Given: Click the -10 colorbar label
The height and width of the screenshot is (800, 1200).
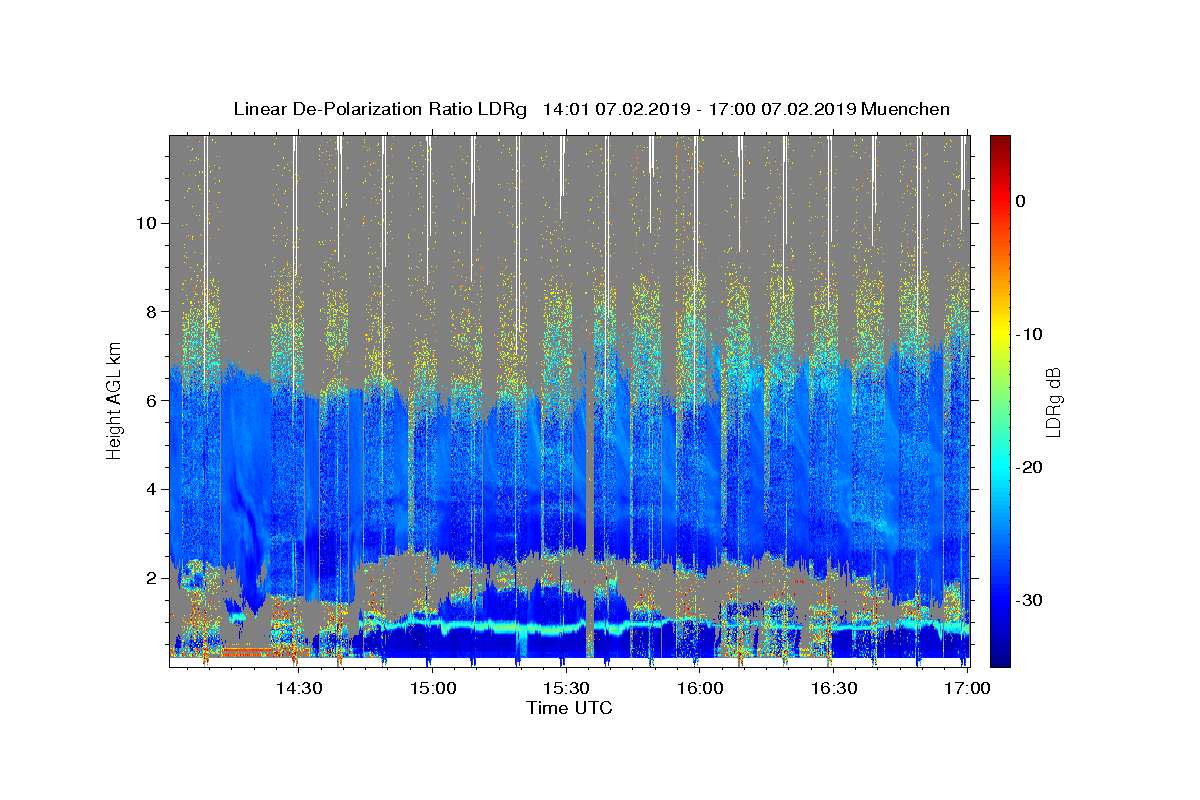Looking at the screenshot, I should (1029, 334).
